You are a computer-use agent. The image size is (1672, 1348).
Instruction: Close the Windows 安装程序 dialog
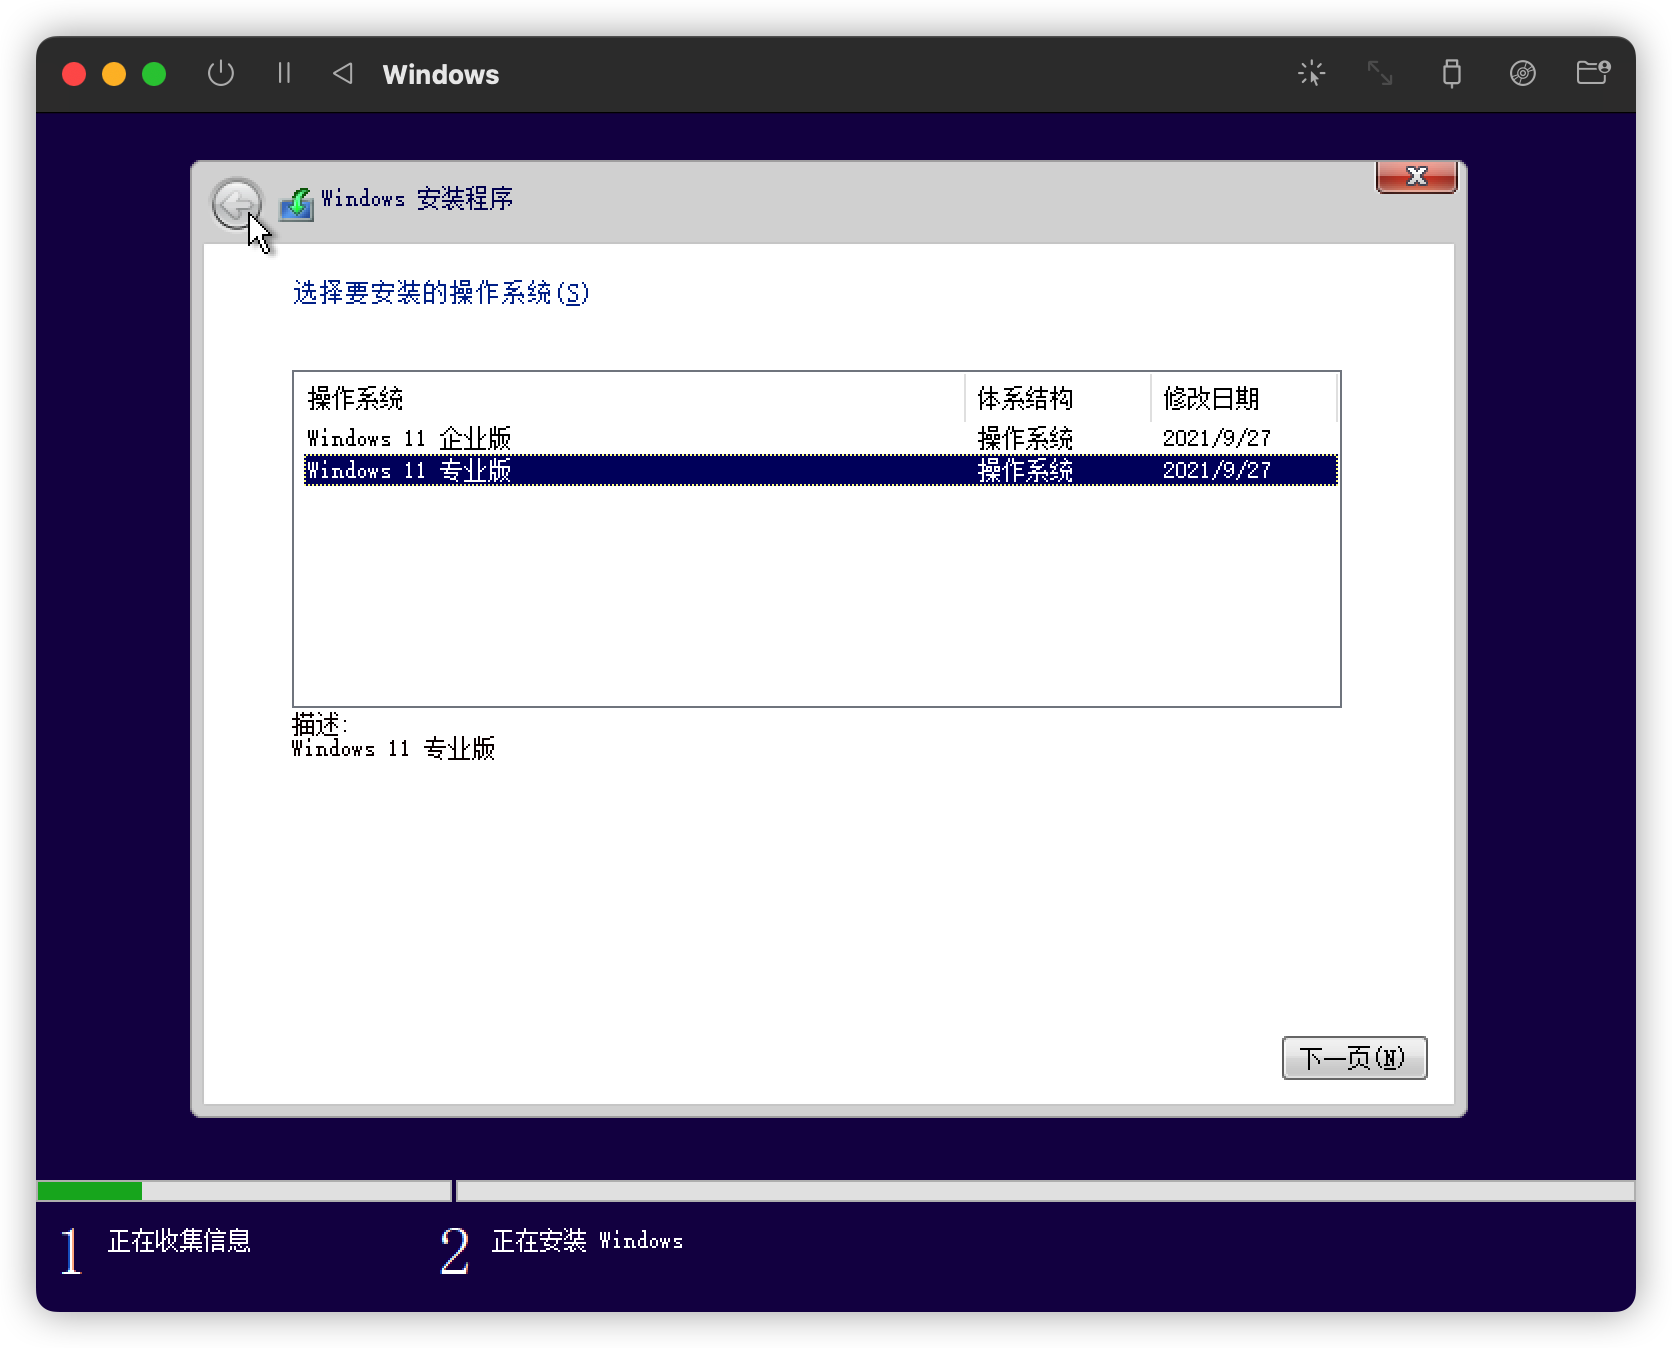[1416, 177]
